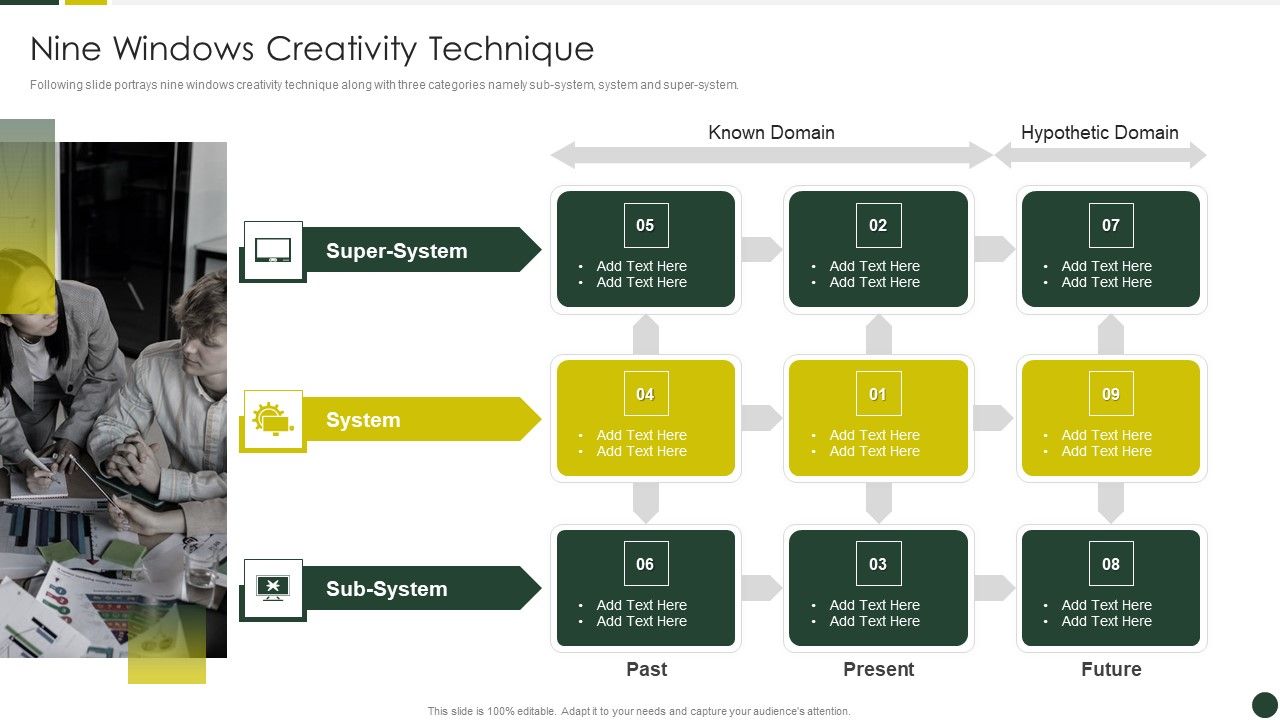Click the number box 03
Image resolution: width=1280 pixels, height=720 pixels.
click(878, 564)
